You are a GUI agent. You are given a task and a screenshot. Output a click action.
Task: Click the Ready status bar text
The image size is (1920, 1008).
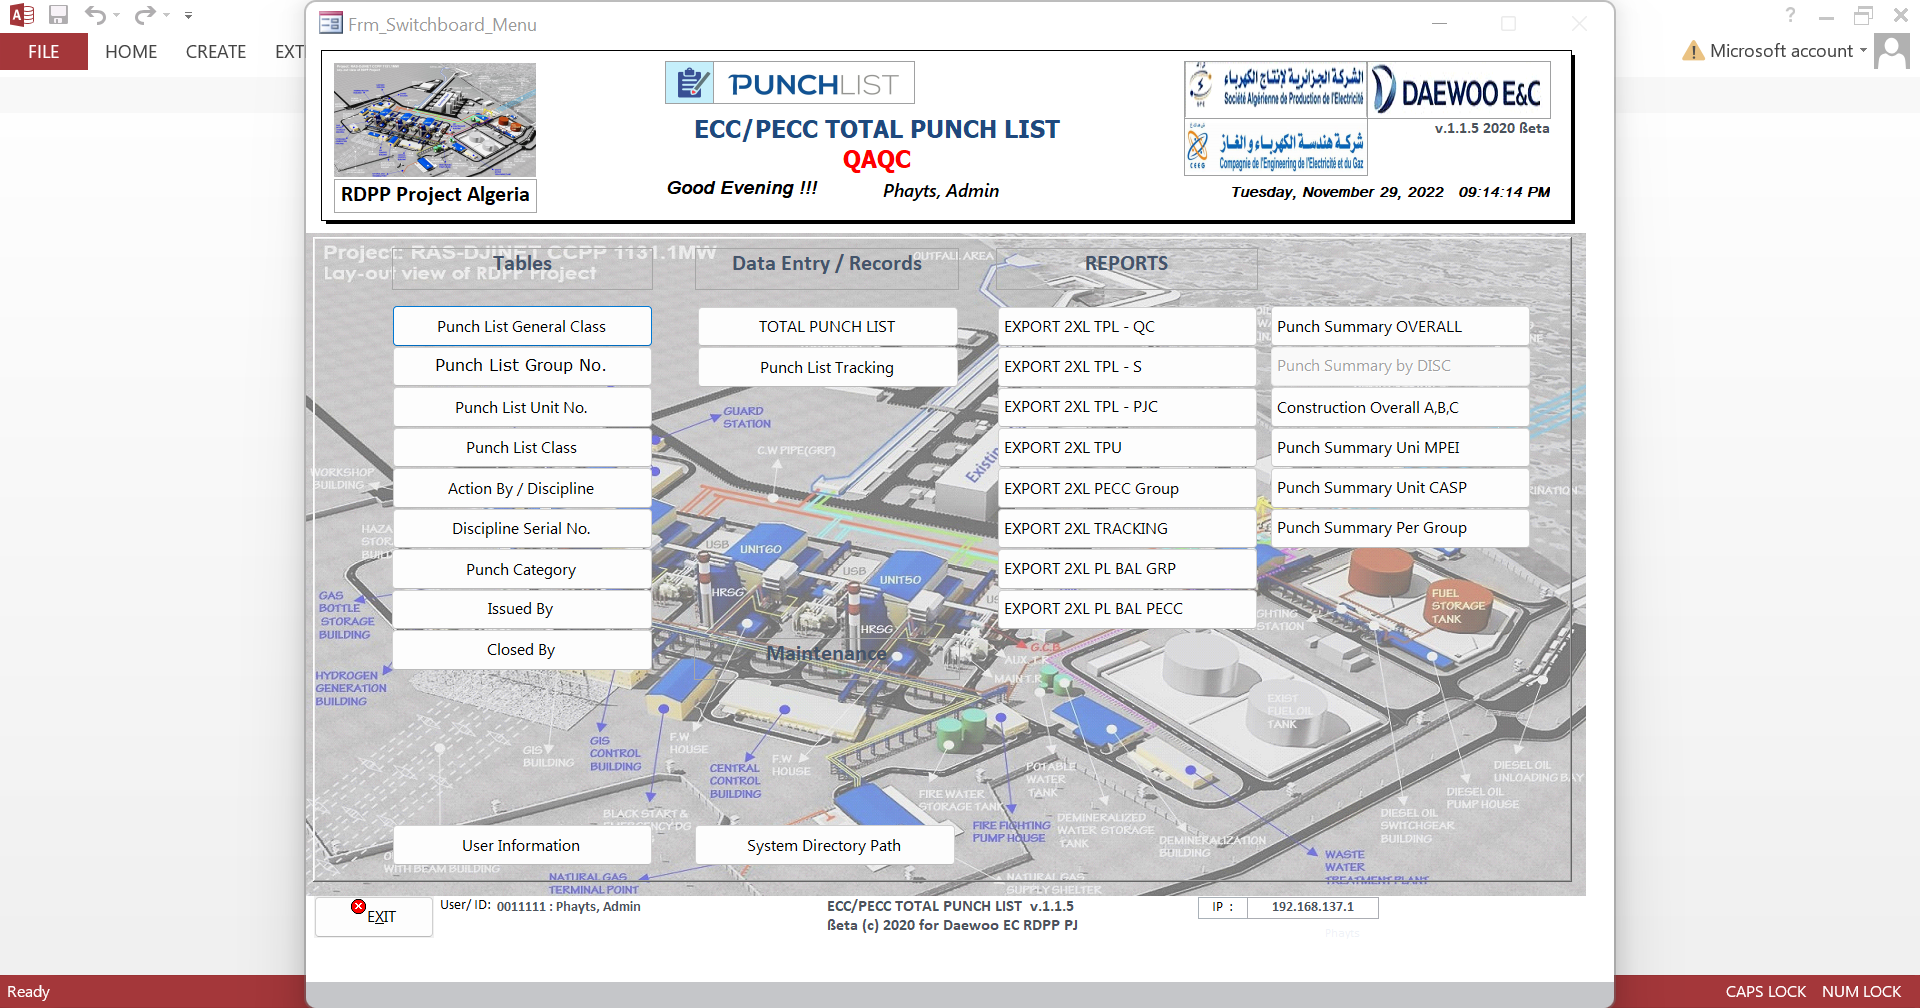click(28, 992)
